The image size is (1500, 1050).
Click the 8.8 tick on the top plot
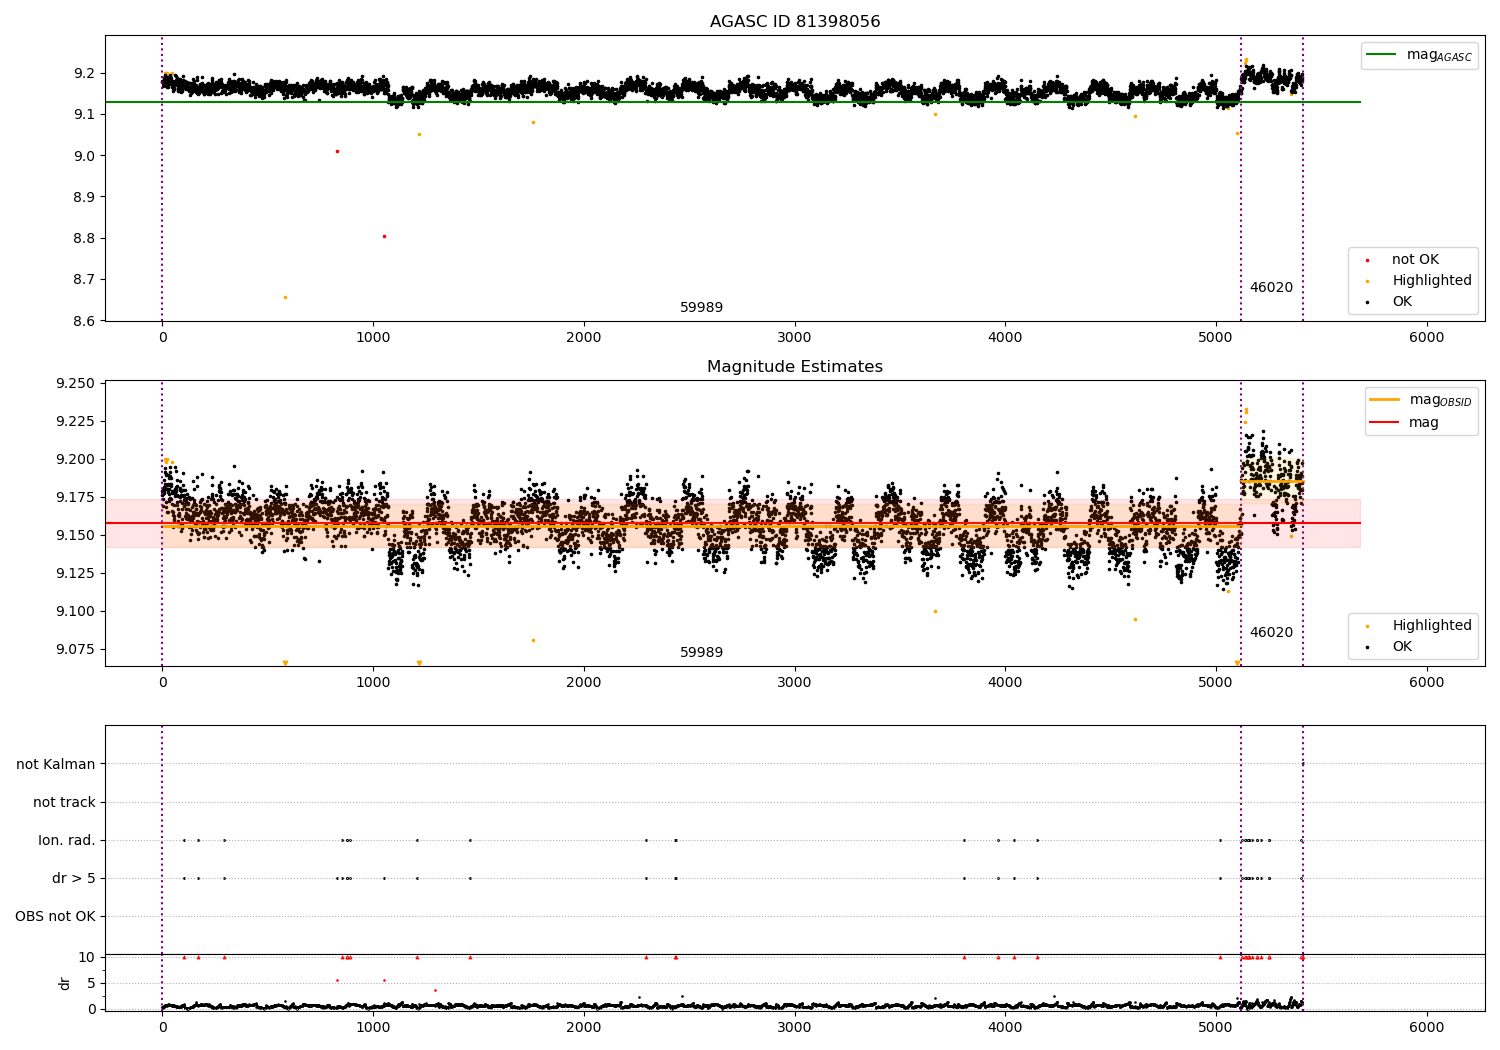coord(84,239)
